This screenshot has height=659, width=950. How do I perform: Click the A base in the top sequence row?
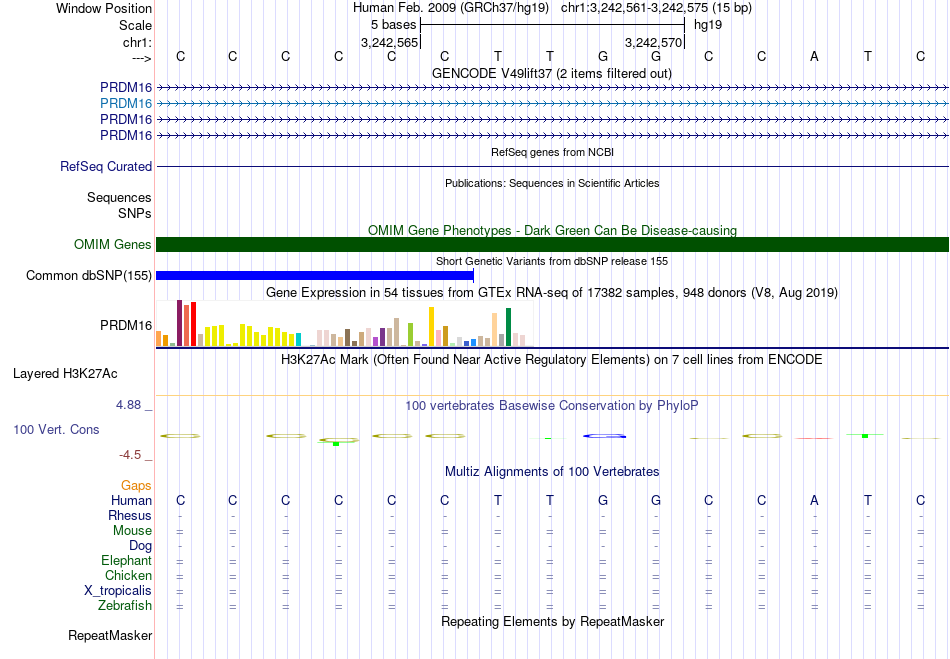pyautogui.click(x=814, y=56)
